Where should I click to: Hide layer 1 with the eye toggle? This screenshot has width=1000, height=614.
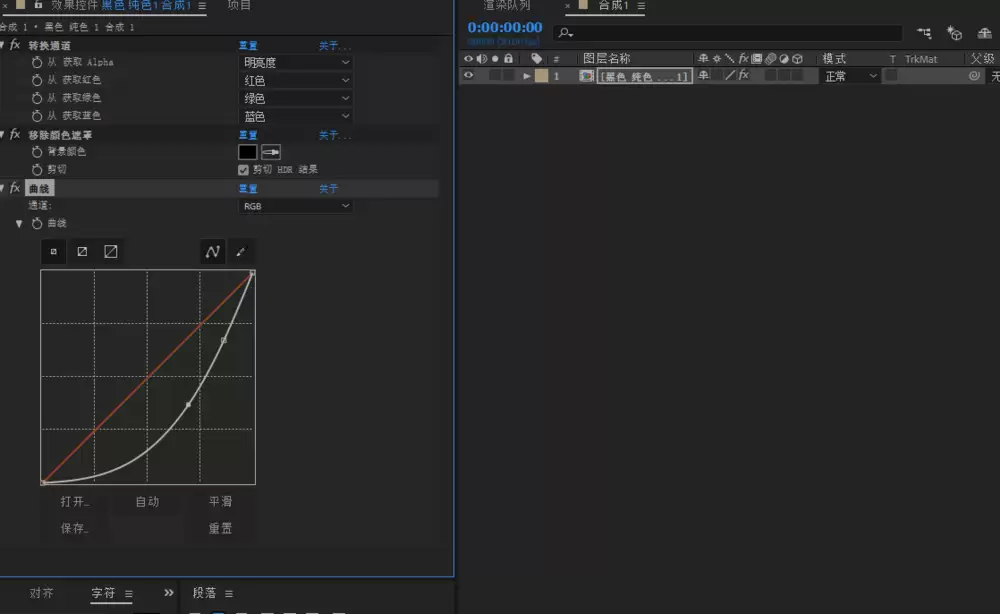[x=468, y=75]
